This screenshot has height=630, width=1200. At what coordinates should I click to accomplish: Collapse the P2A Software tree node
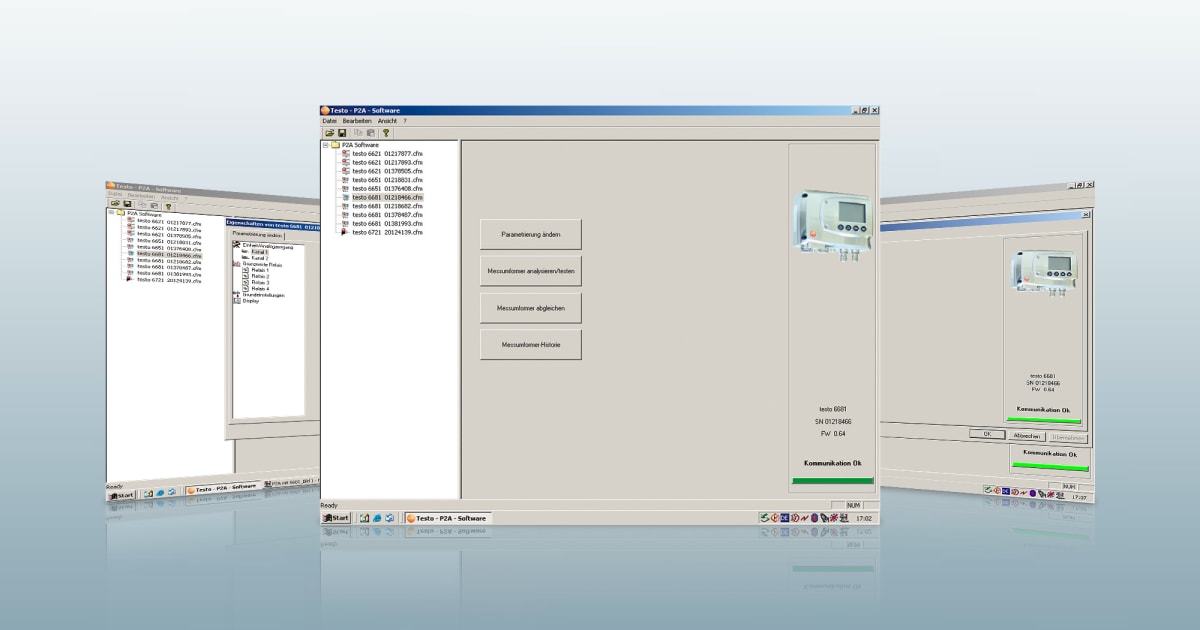pos(323,144)
